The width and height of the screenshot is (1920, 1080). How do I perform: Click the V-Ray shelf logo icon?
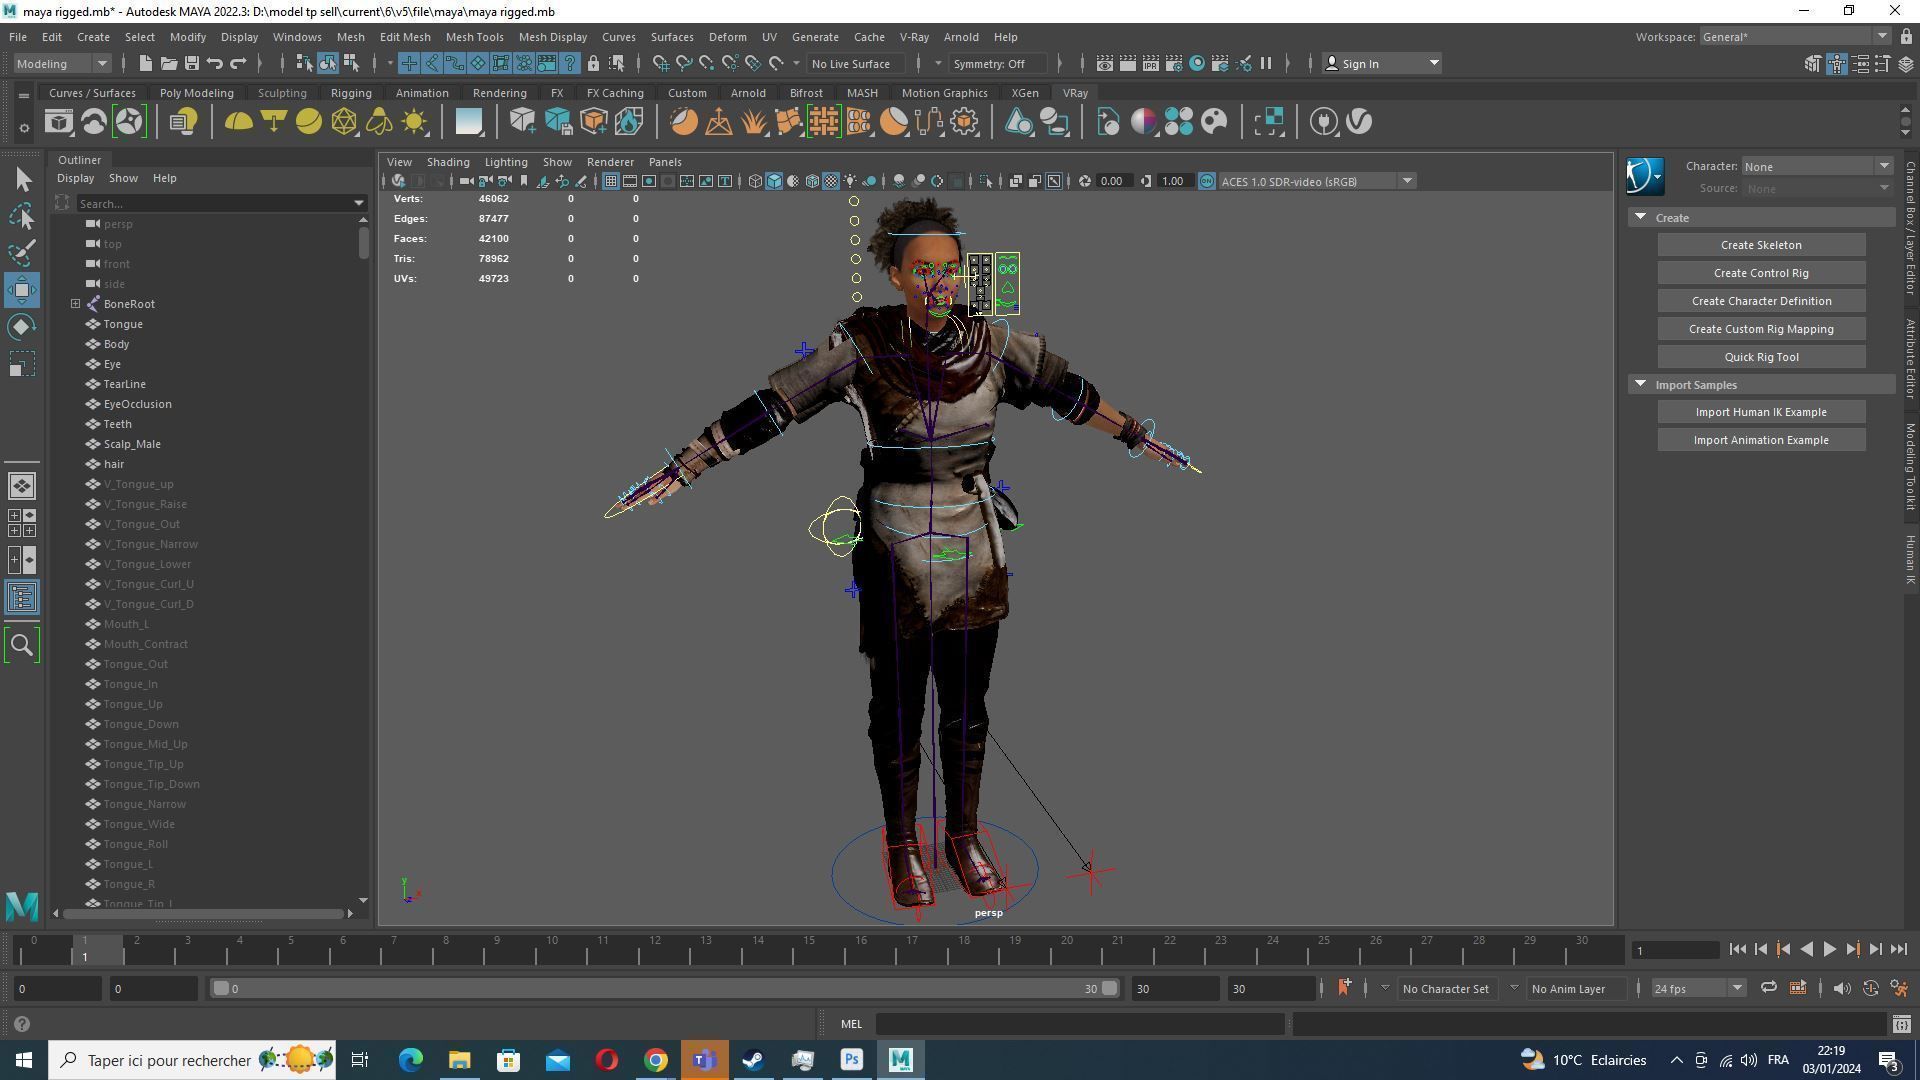(x=1359, y=122)
